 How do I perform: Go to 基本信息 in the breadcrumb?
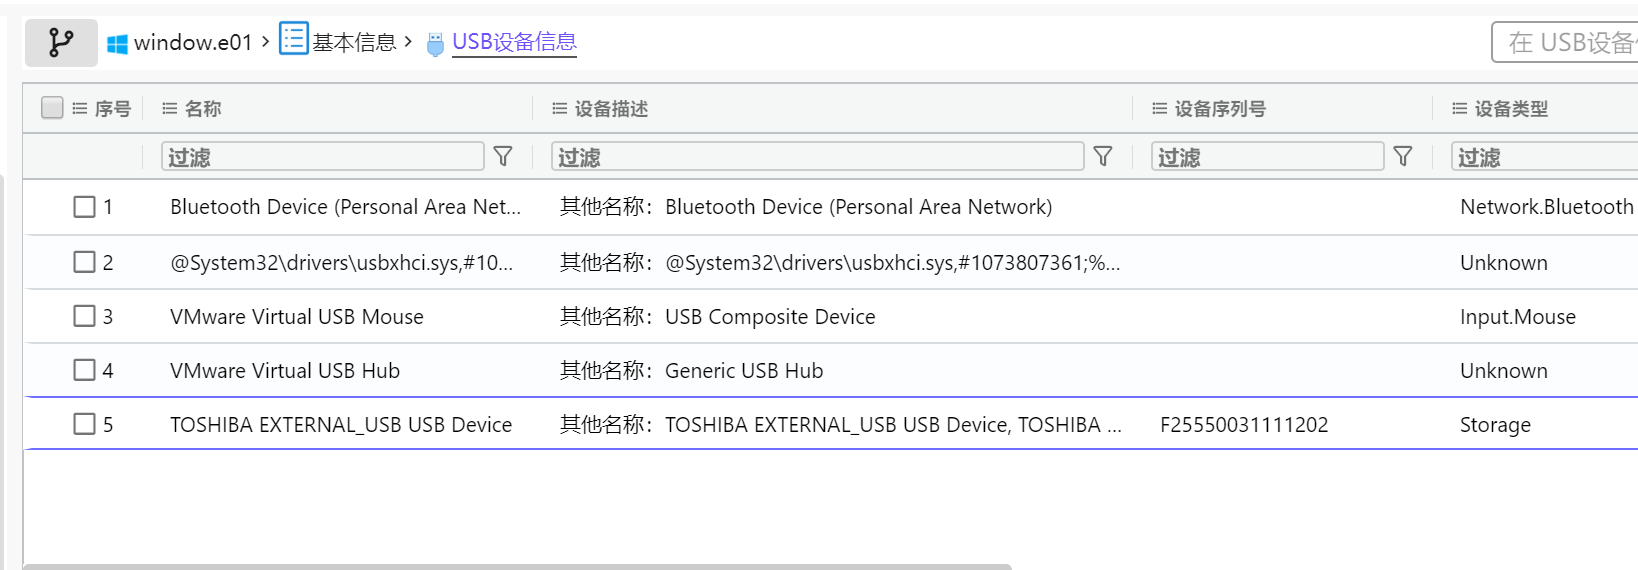coord(354,42)
